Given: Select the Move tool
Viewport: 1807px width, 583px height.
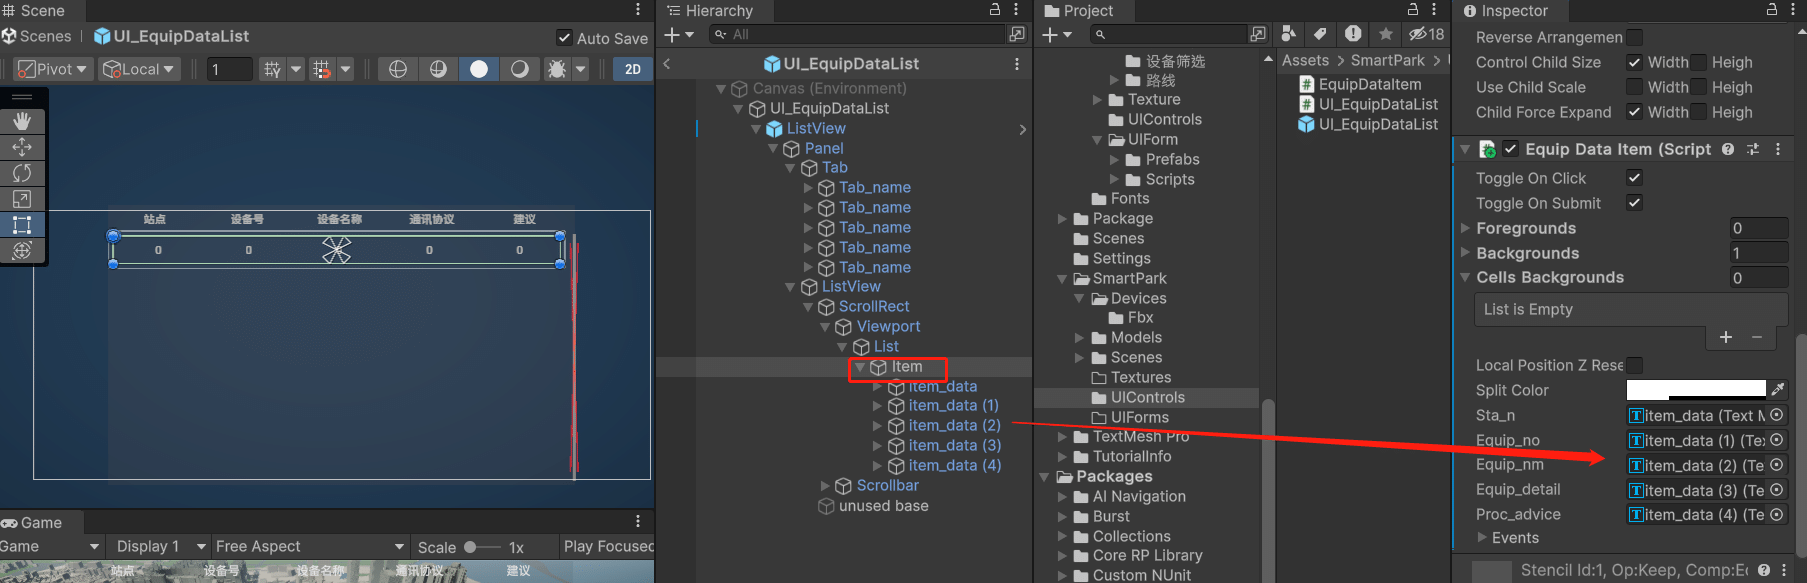Looking at the screenshot, I should point(22,147).
